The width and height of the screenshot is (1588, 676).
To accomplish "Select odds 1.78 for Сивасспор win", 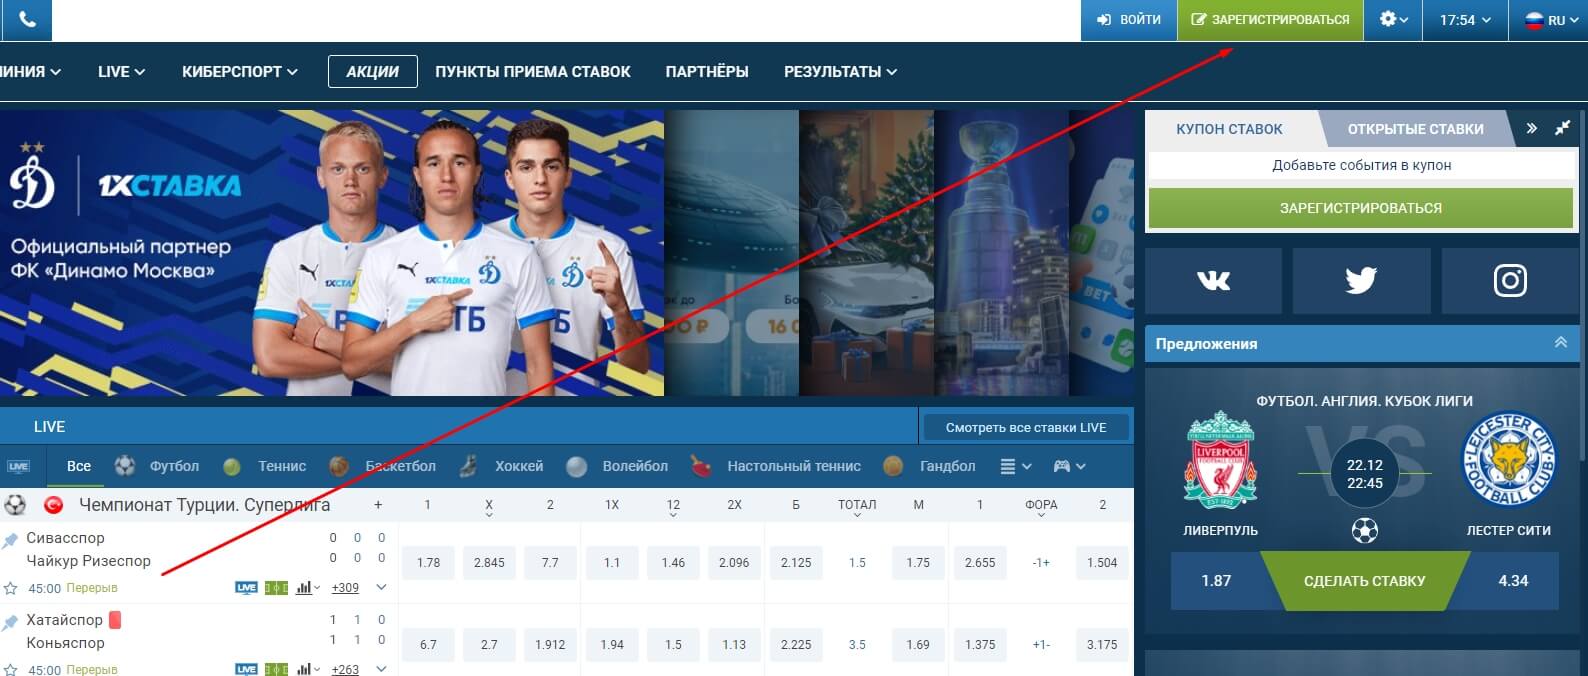I will point(428,563).
